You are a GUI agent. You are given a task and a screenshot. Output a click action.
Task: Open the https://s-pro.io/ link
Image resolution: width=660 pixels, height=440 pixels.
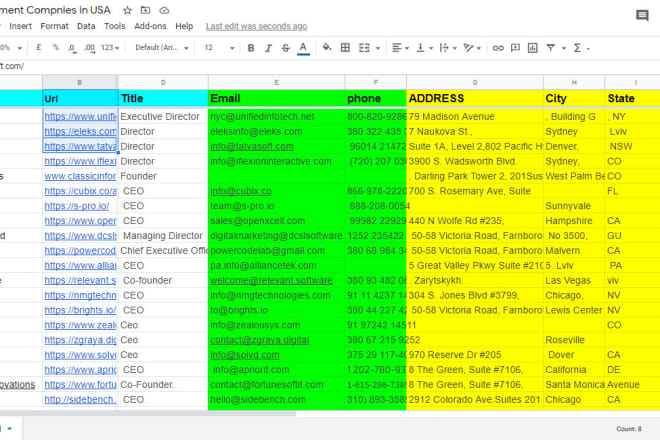click(x=77, y=206)
